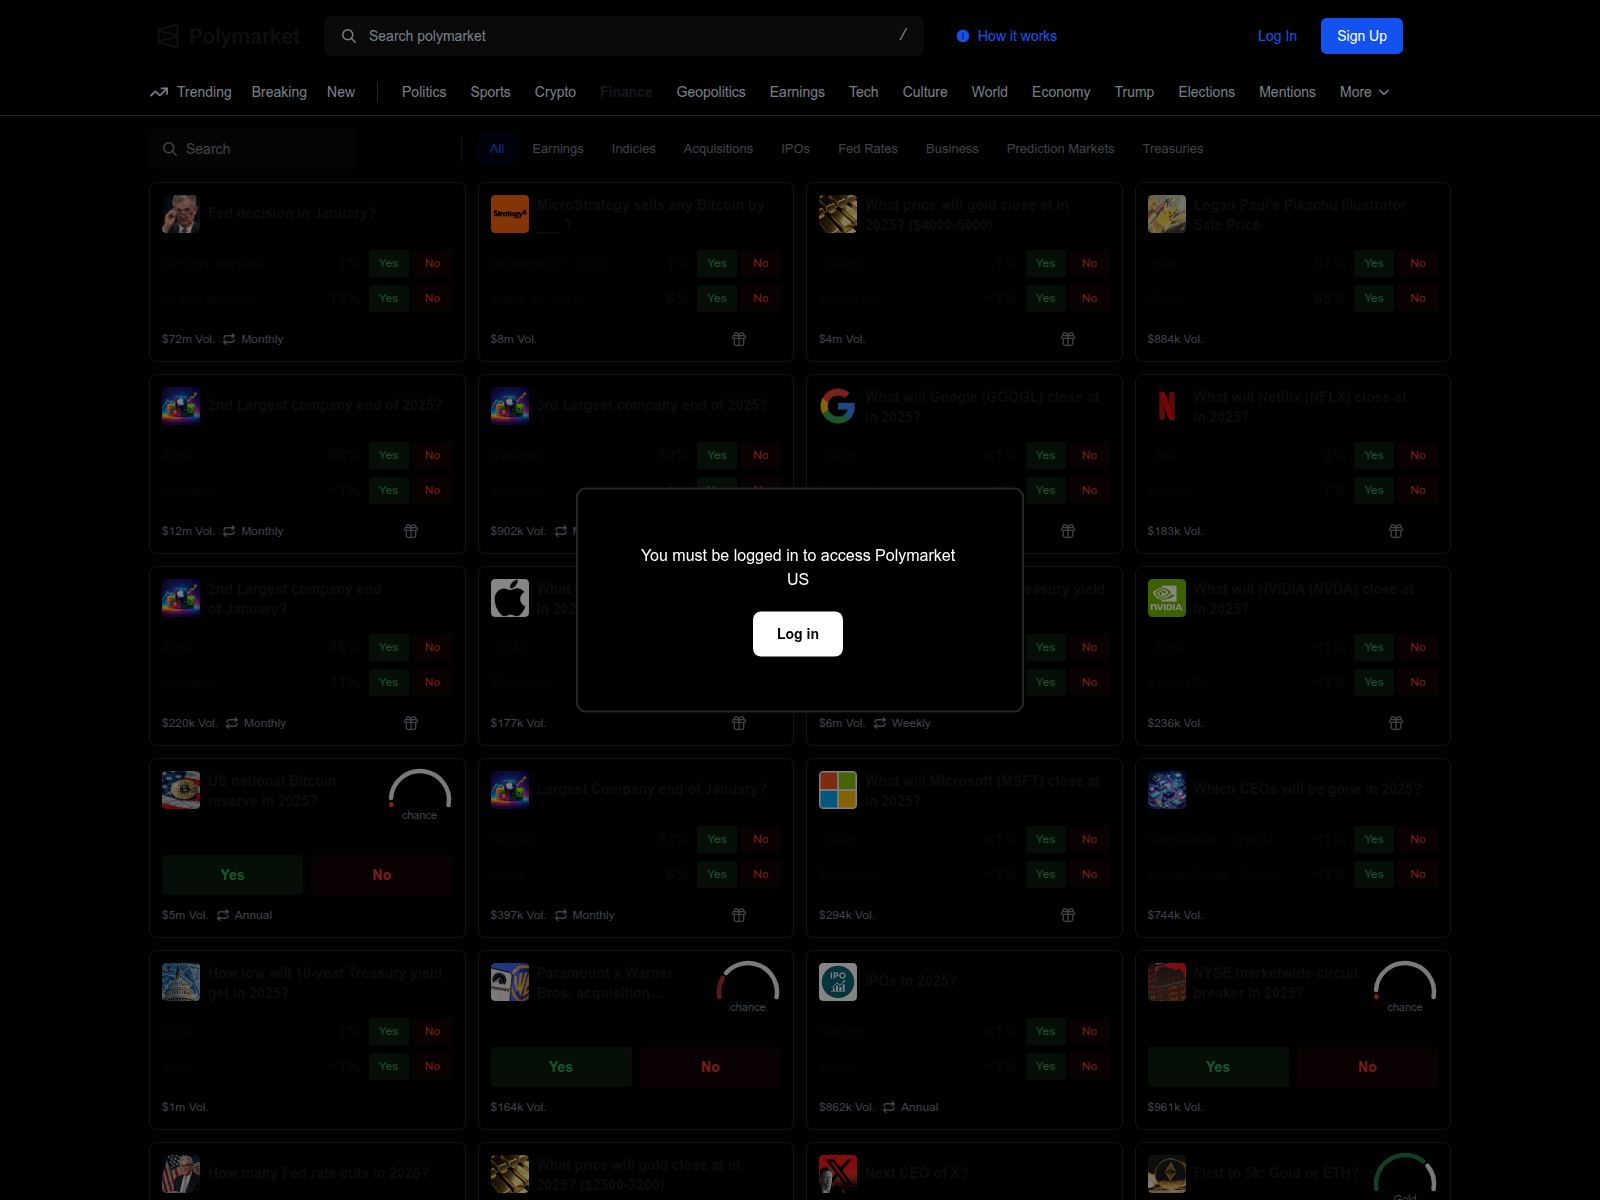Click the Polymarket logo
The width and height of the screenshot is (1600, 1200).
click(229, 36)
